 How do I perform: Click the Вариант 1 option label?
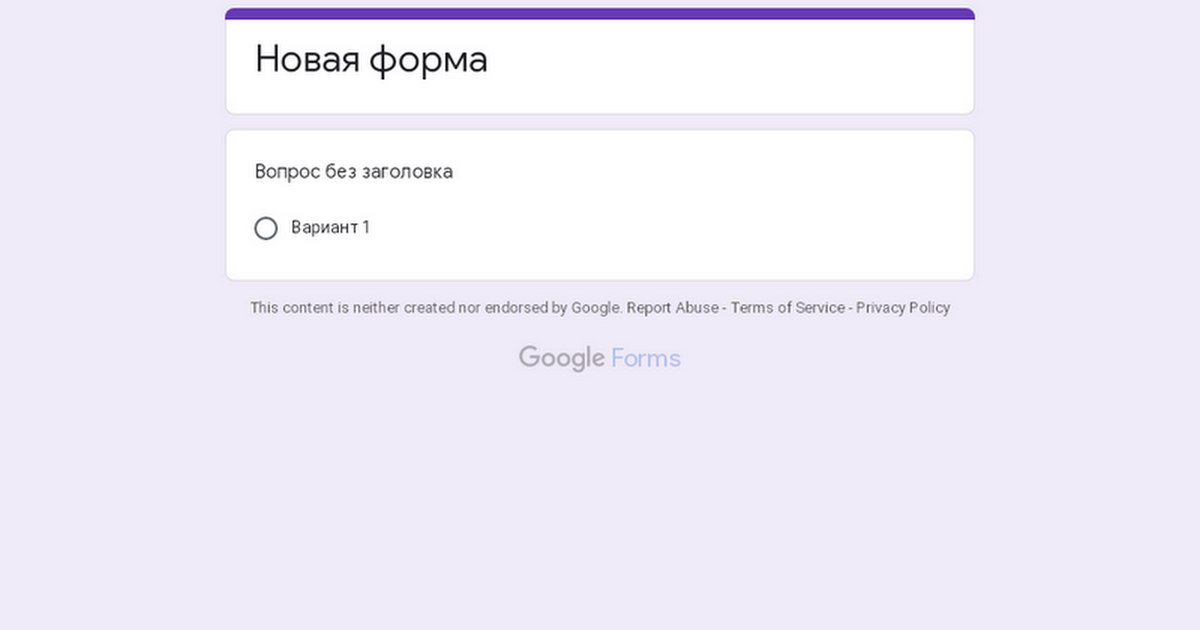point(330,228)
